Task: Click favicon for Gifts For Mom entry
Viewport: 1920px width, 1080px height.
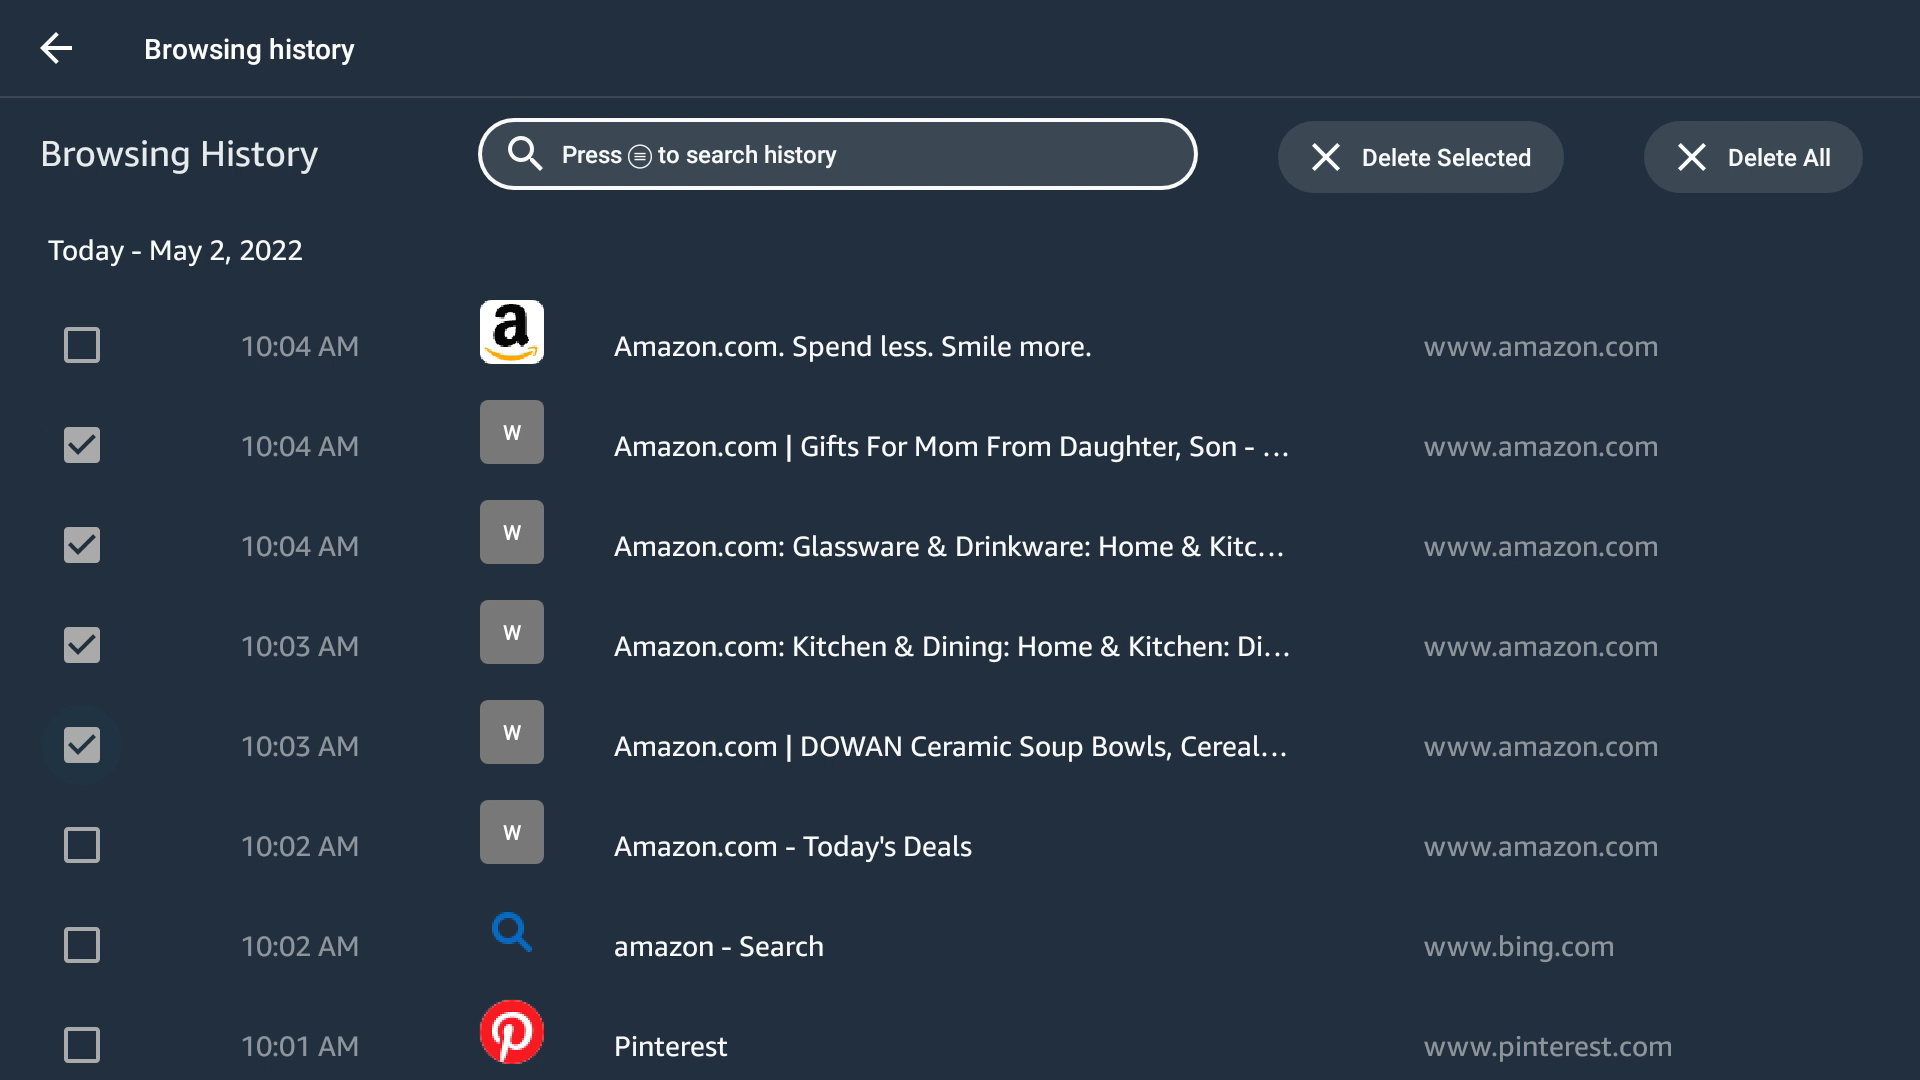Action: (512, 432)
